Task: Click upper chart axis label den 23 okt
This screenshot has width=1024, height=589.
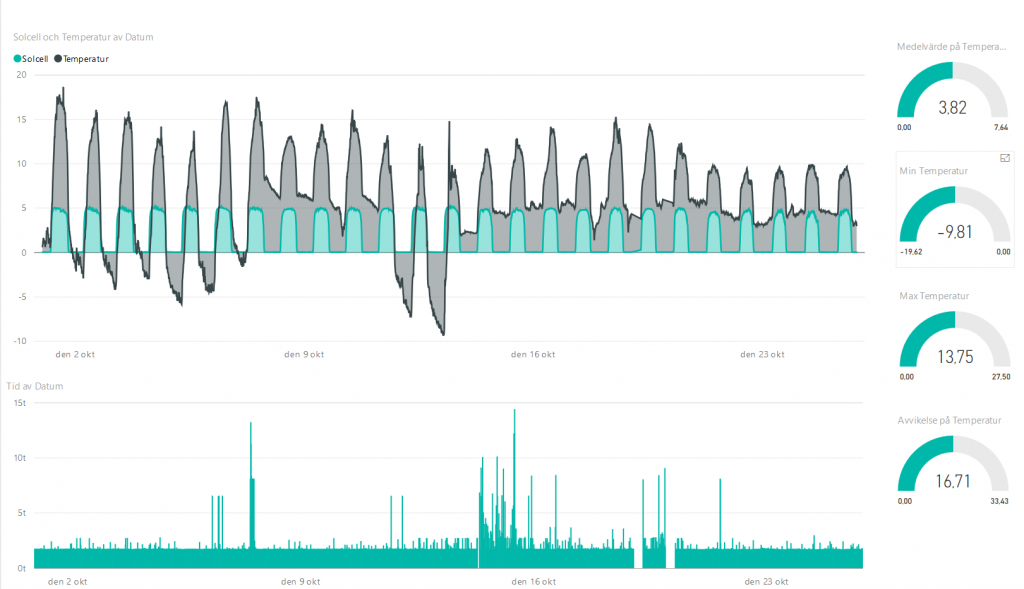Action: (762, 355)
